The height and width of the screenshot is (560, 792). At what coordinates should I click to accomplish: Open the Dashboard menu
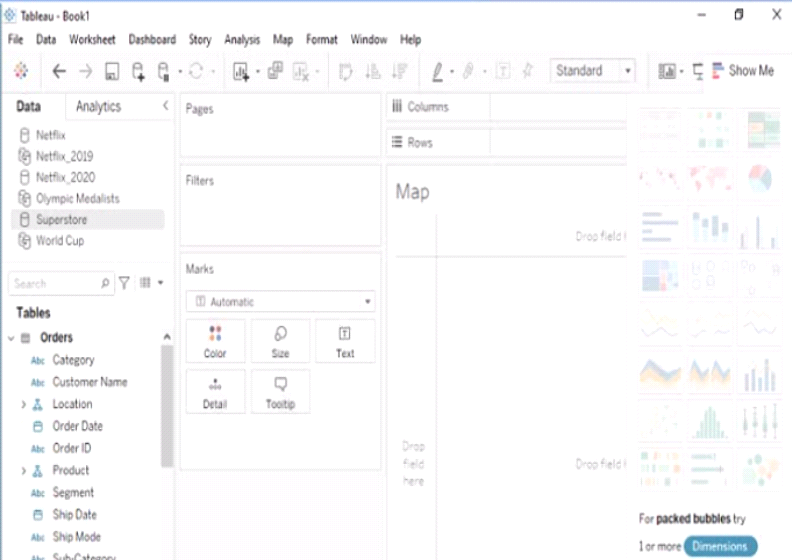(x=152, y=39)
